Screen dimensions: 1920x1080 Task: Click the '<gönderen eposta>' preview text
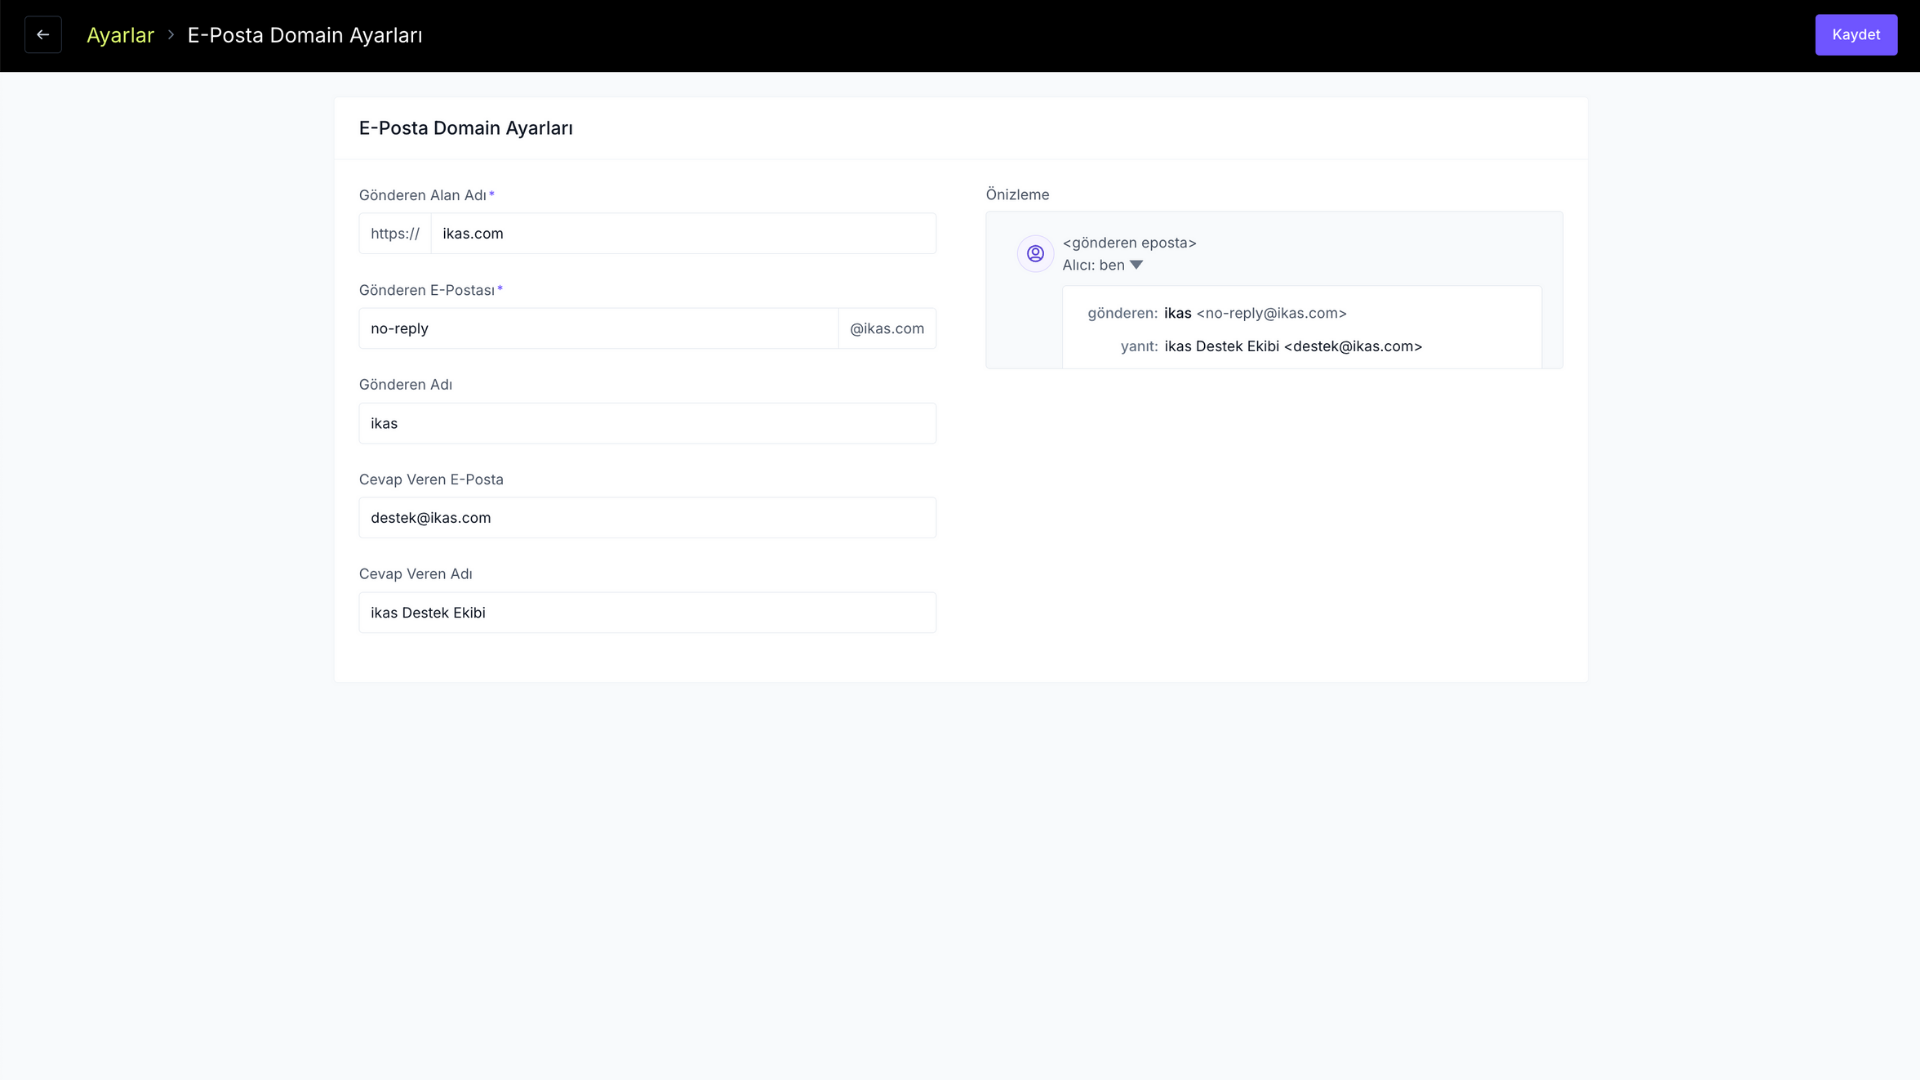coord(1129,243)
